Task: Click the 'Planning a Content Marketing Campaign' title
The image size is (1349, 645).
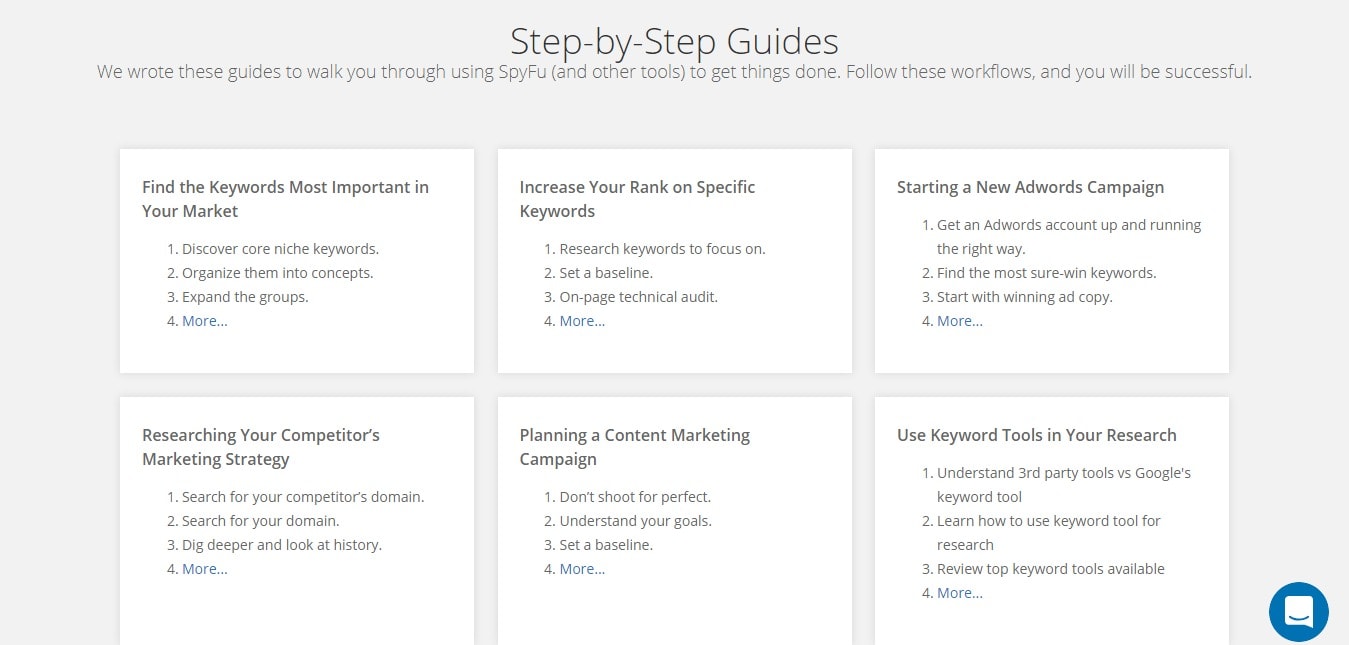Action: coord(634,447)
